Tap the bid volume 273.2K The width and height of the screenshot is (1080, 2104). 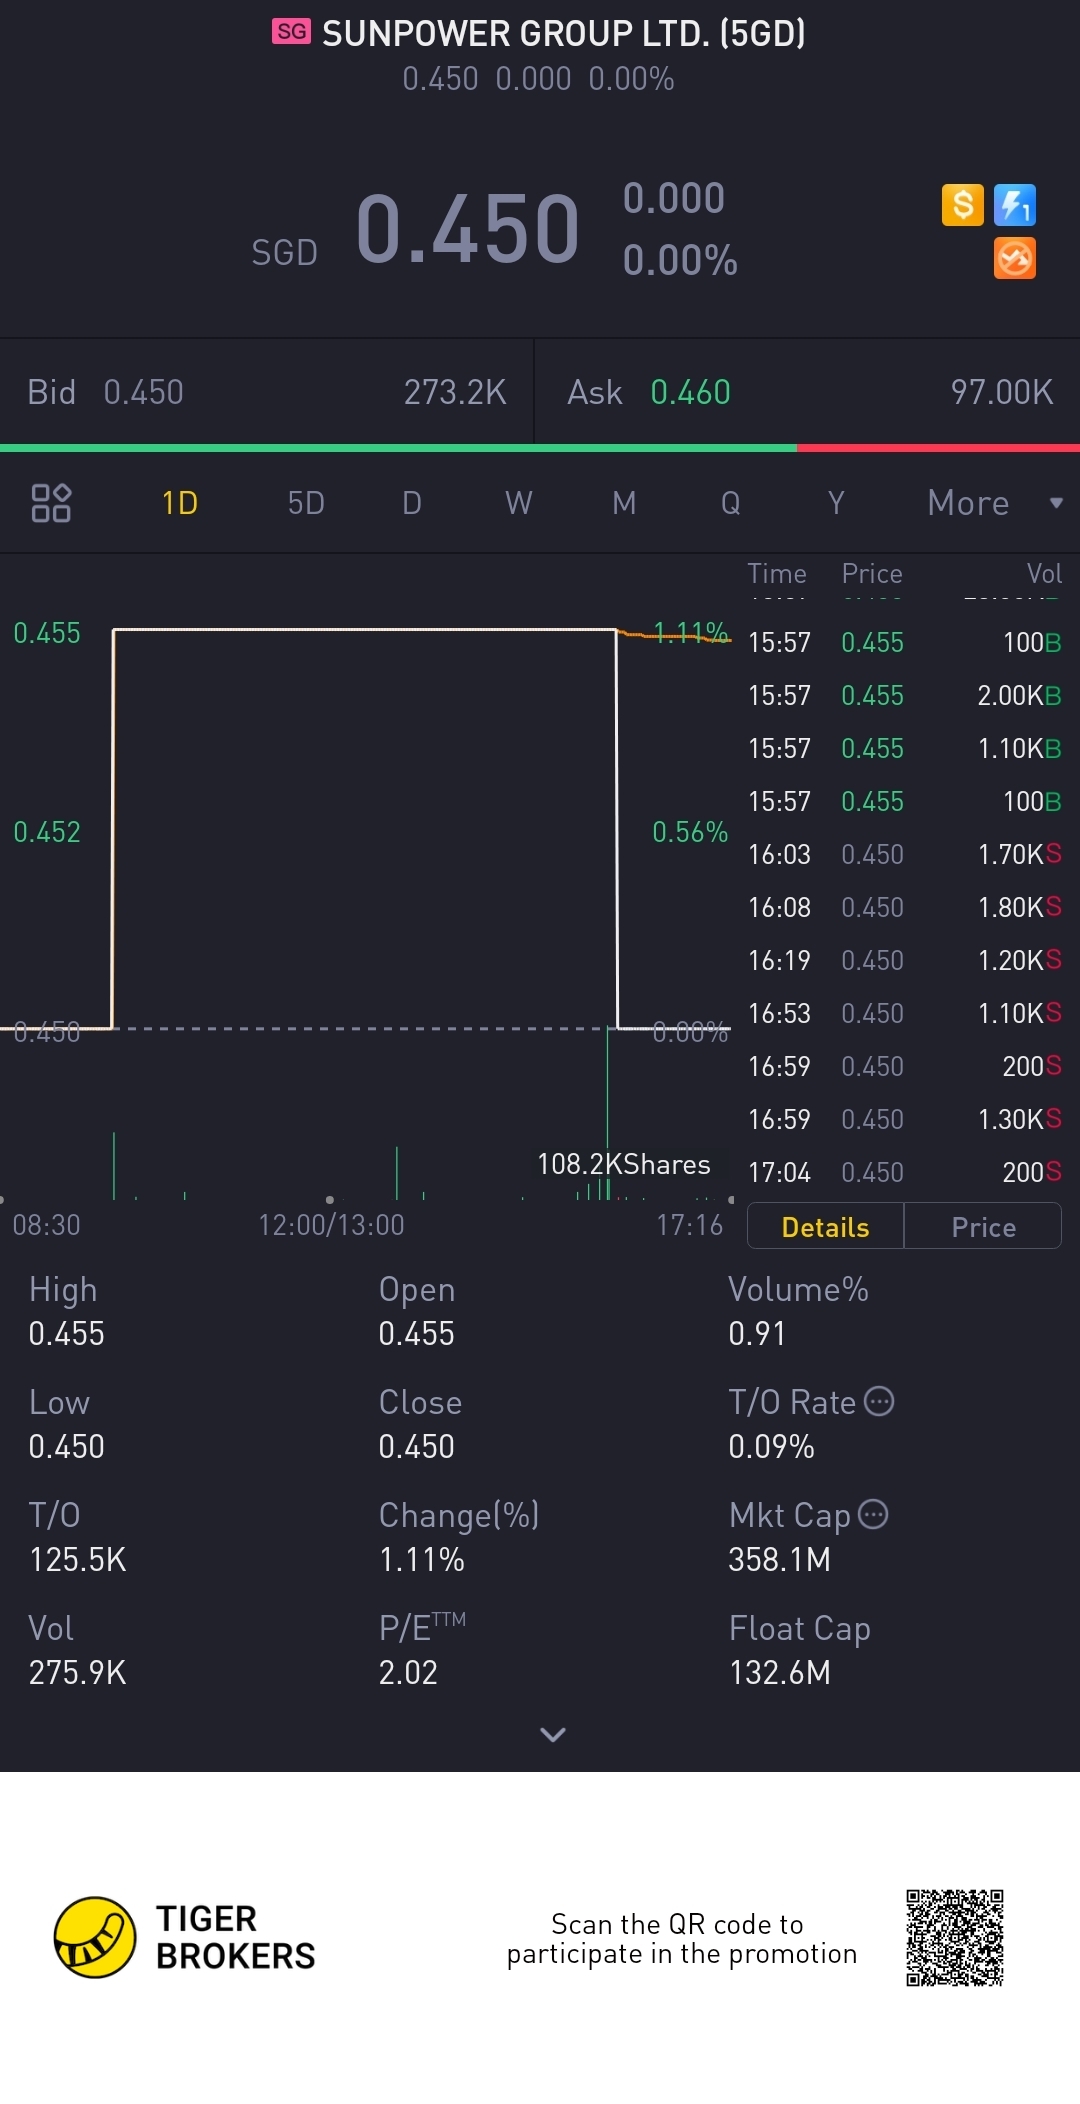click(455, 392)
